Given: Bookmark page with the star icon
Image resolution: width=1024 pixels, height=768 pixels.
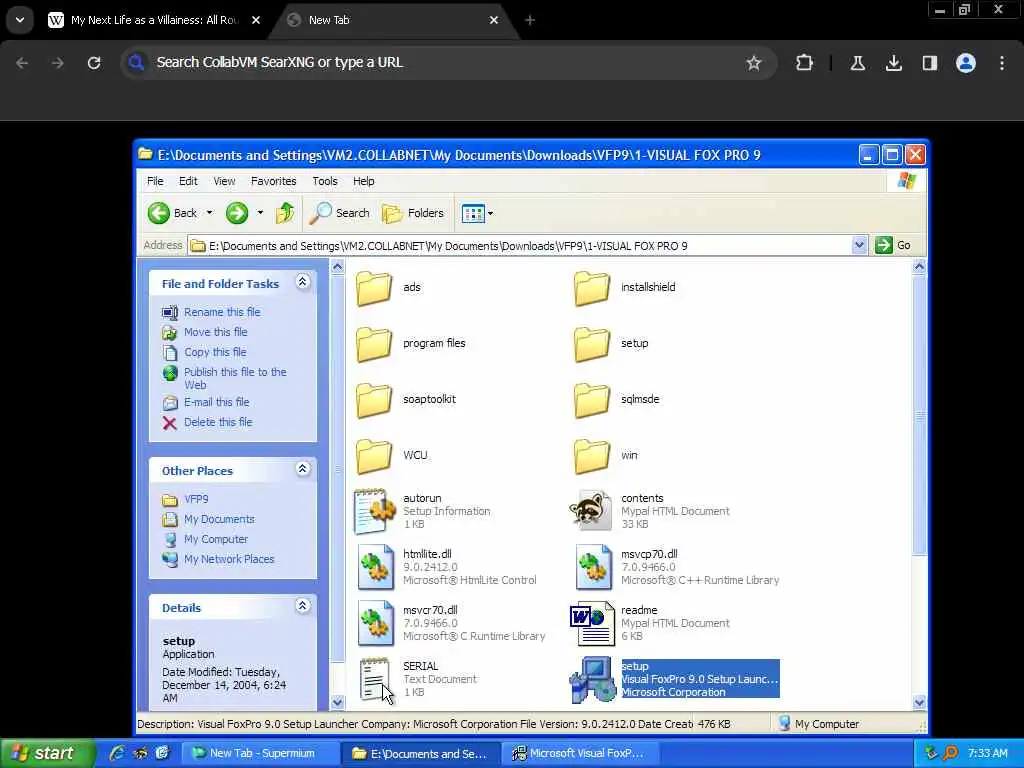Looking at the screenshot, I should [x=754, y=63].
